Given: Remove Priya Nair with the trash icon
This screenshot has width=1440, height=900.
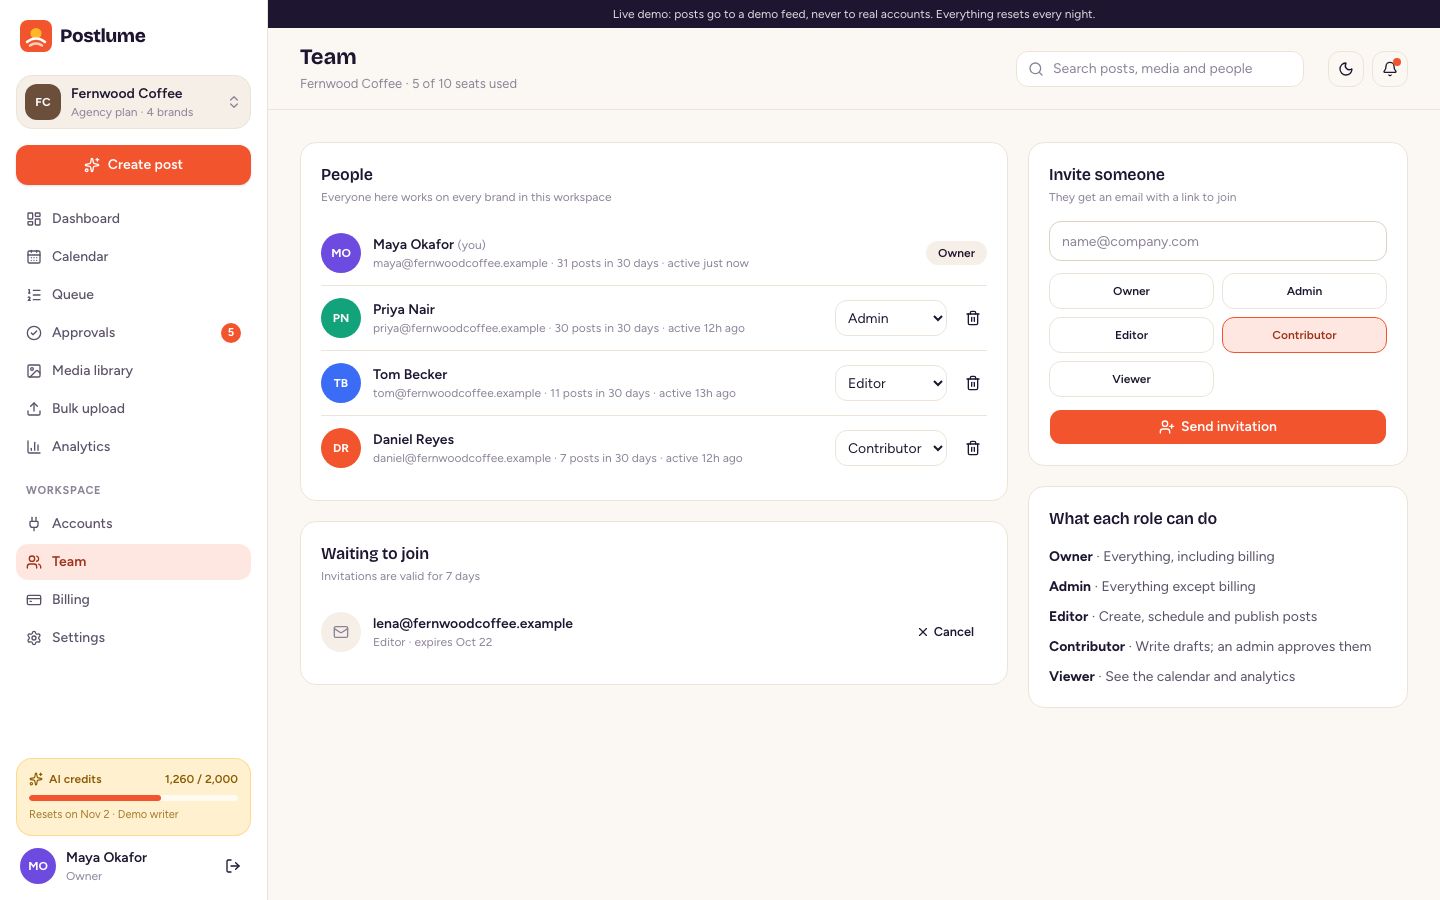Looking at the screenshot, I should (x=973, y=318).
